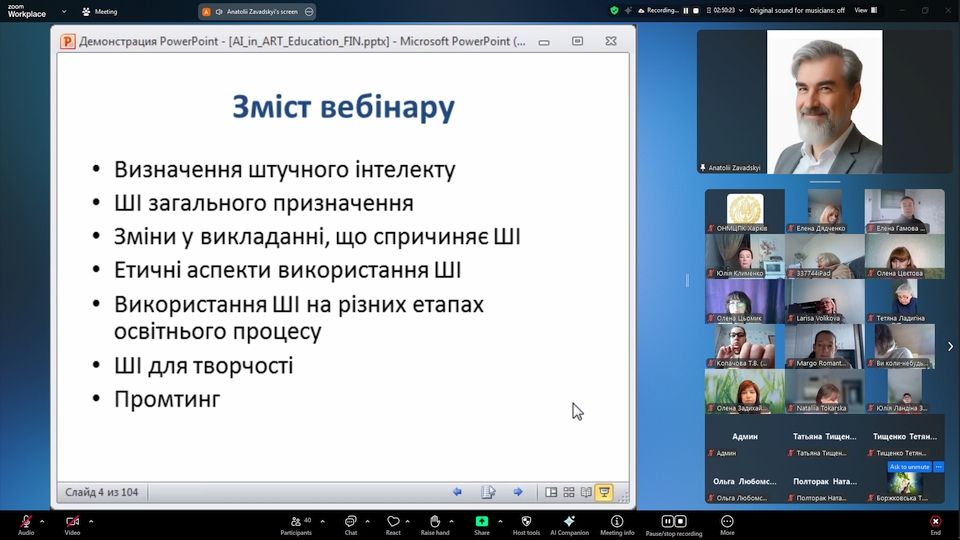Expand caret next to Share
Screen dimensions: 960x540
point(500,522)
